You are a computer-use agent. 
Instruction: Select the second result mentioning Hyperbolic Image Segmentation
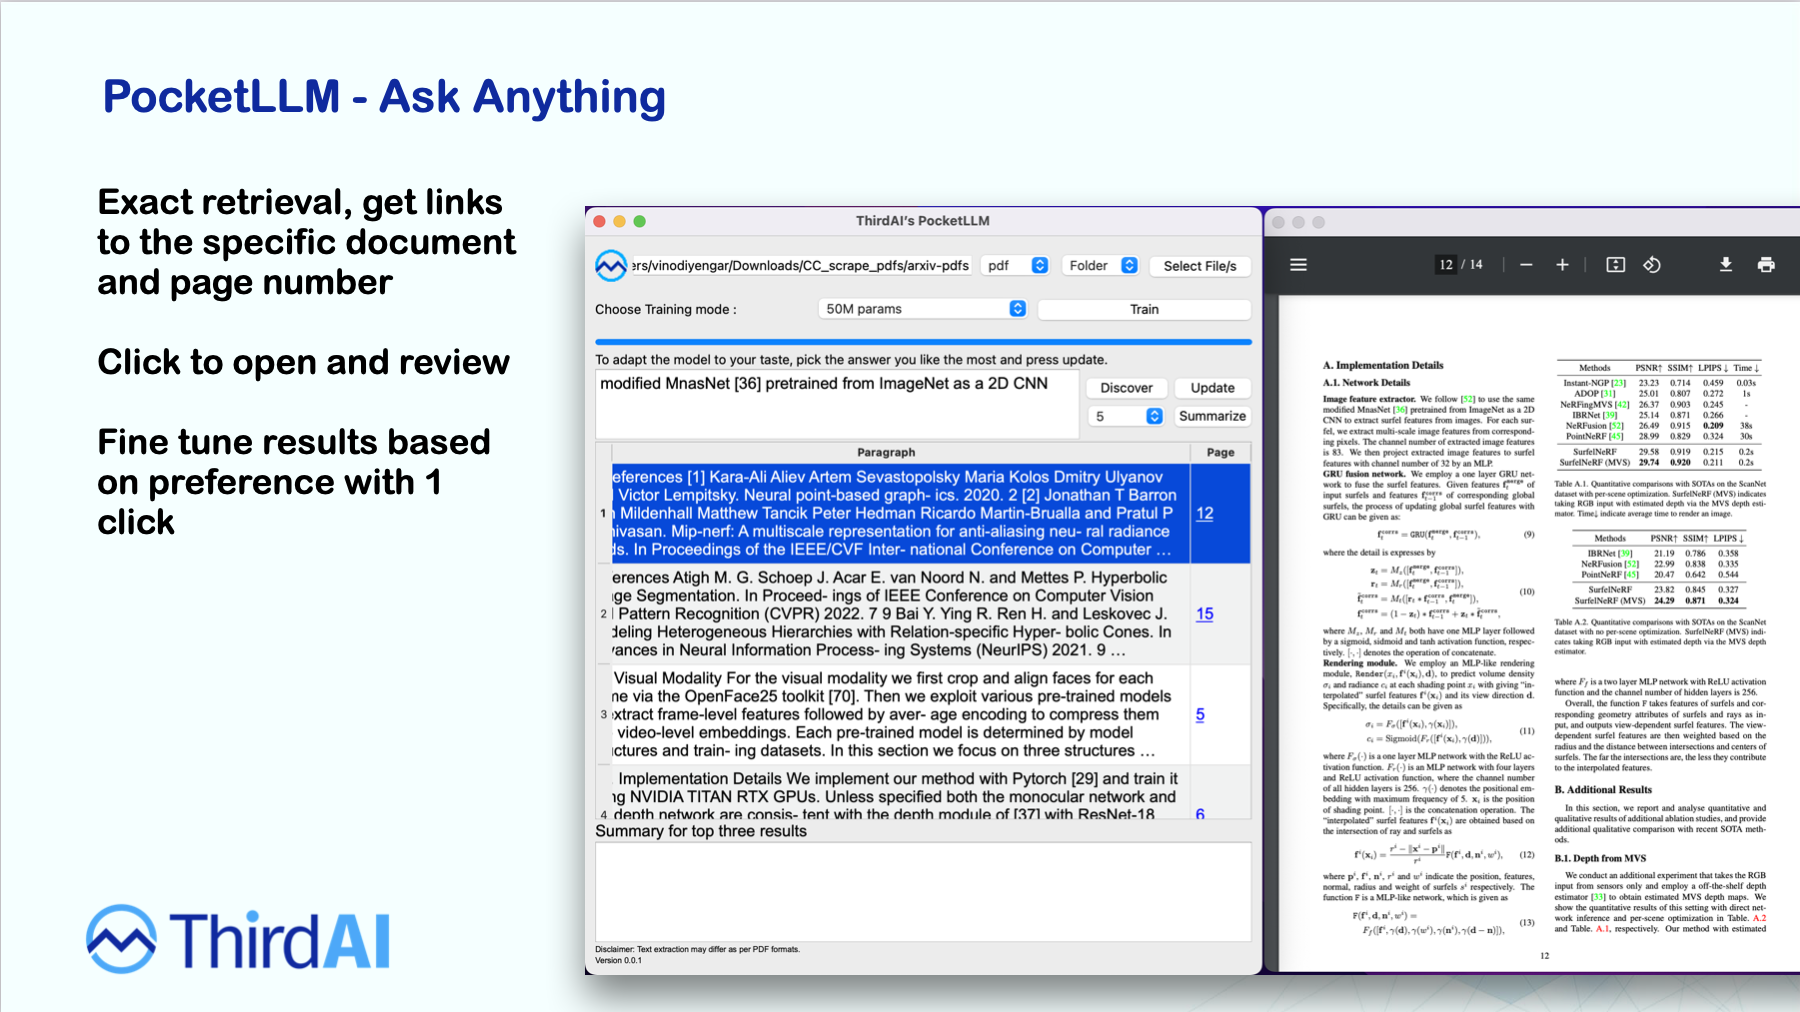900,614
